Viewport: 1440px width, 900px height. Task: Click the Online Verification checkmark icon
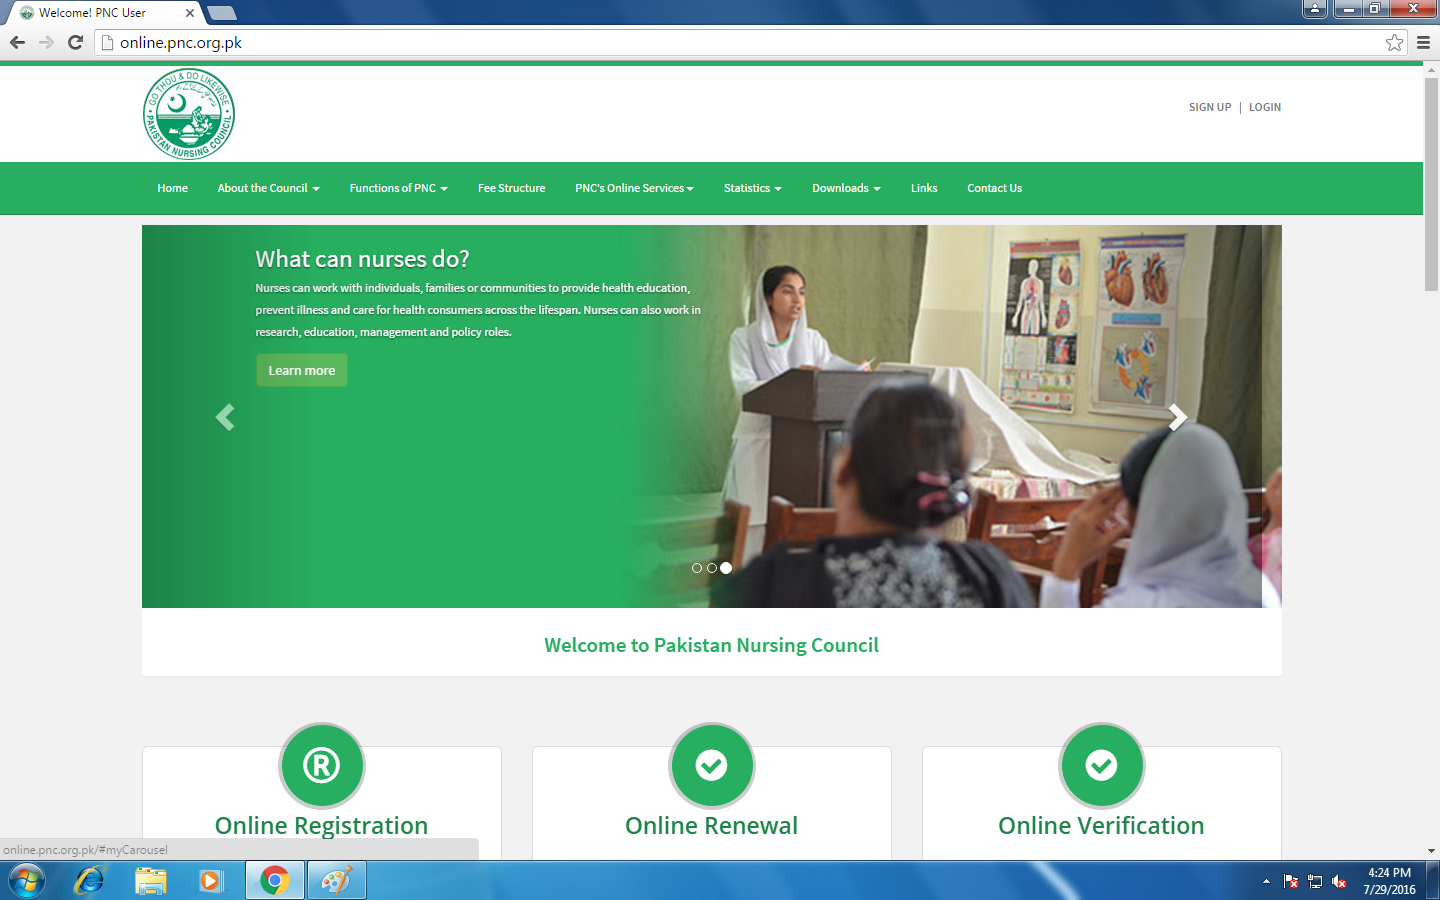[1102, 765]
